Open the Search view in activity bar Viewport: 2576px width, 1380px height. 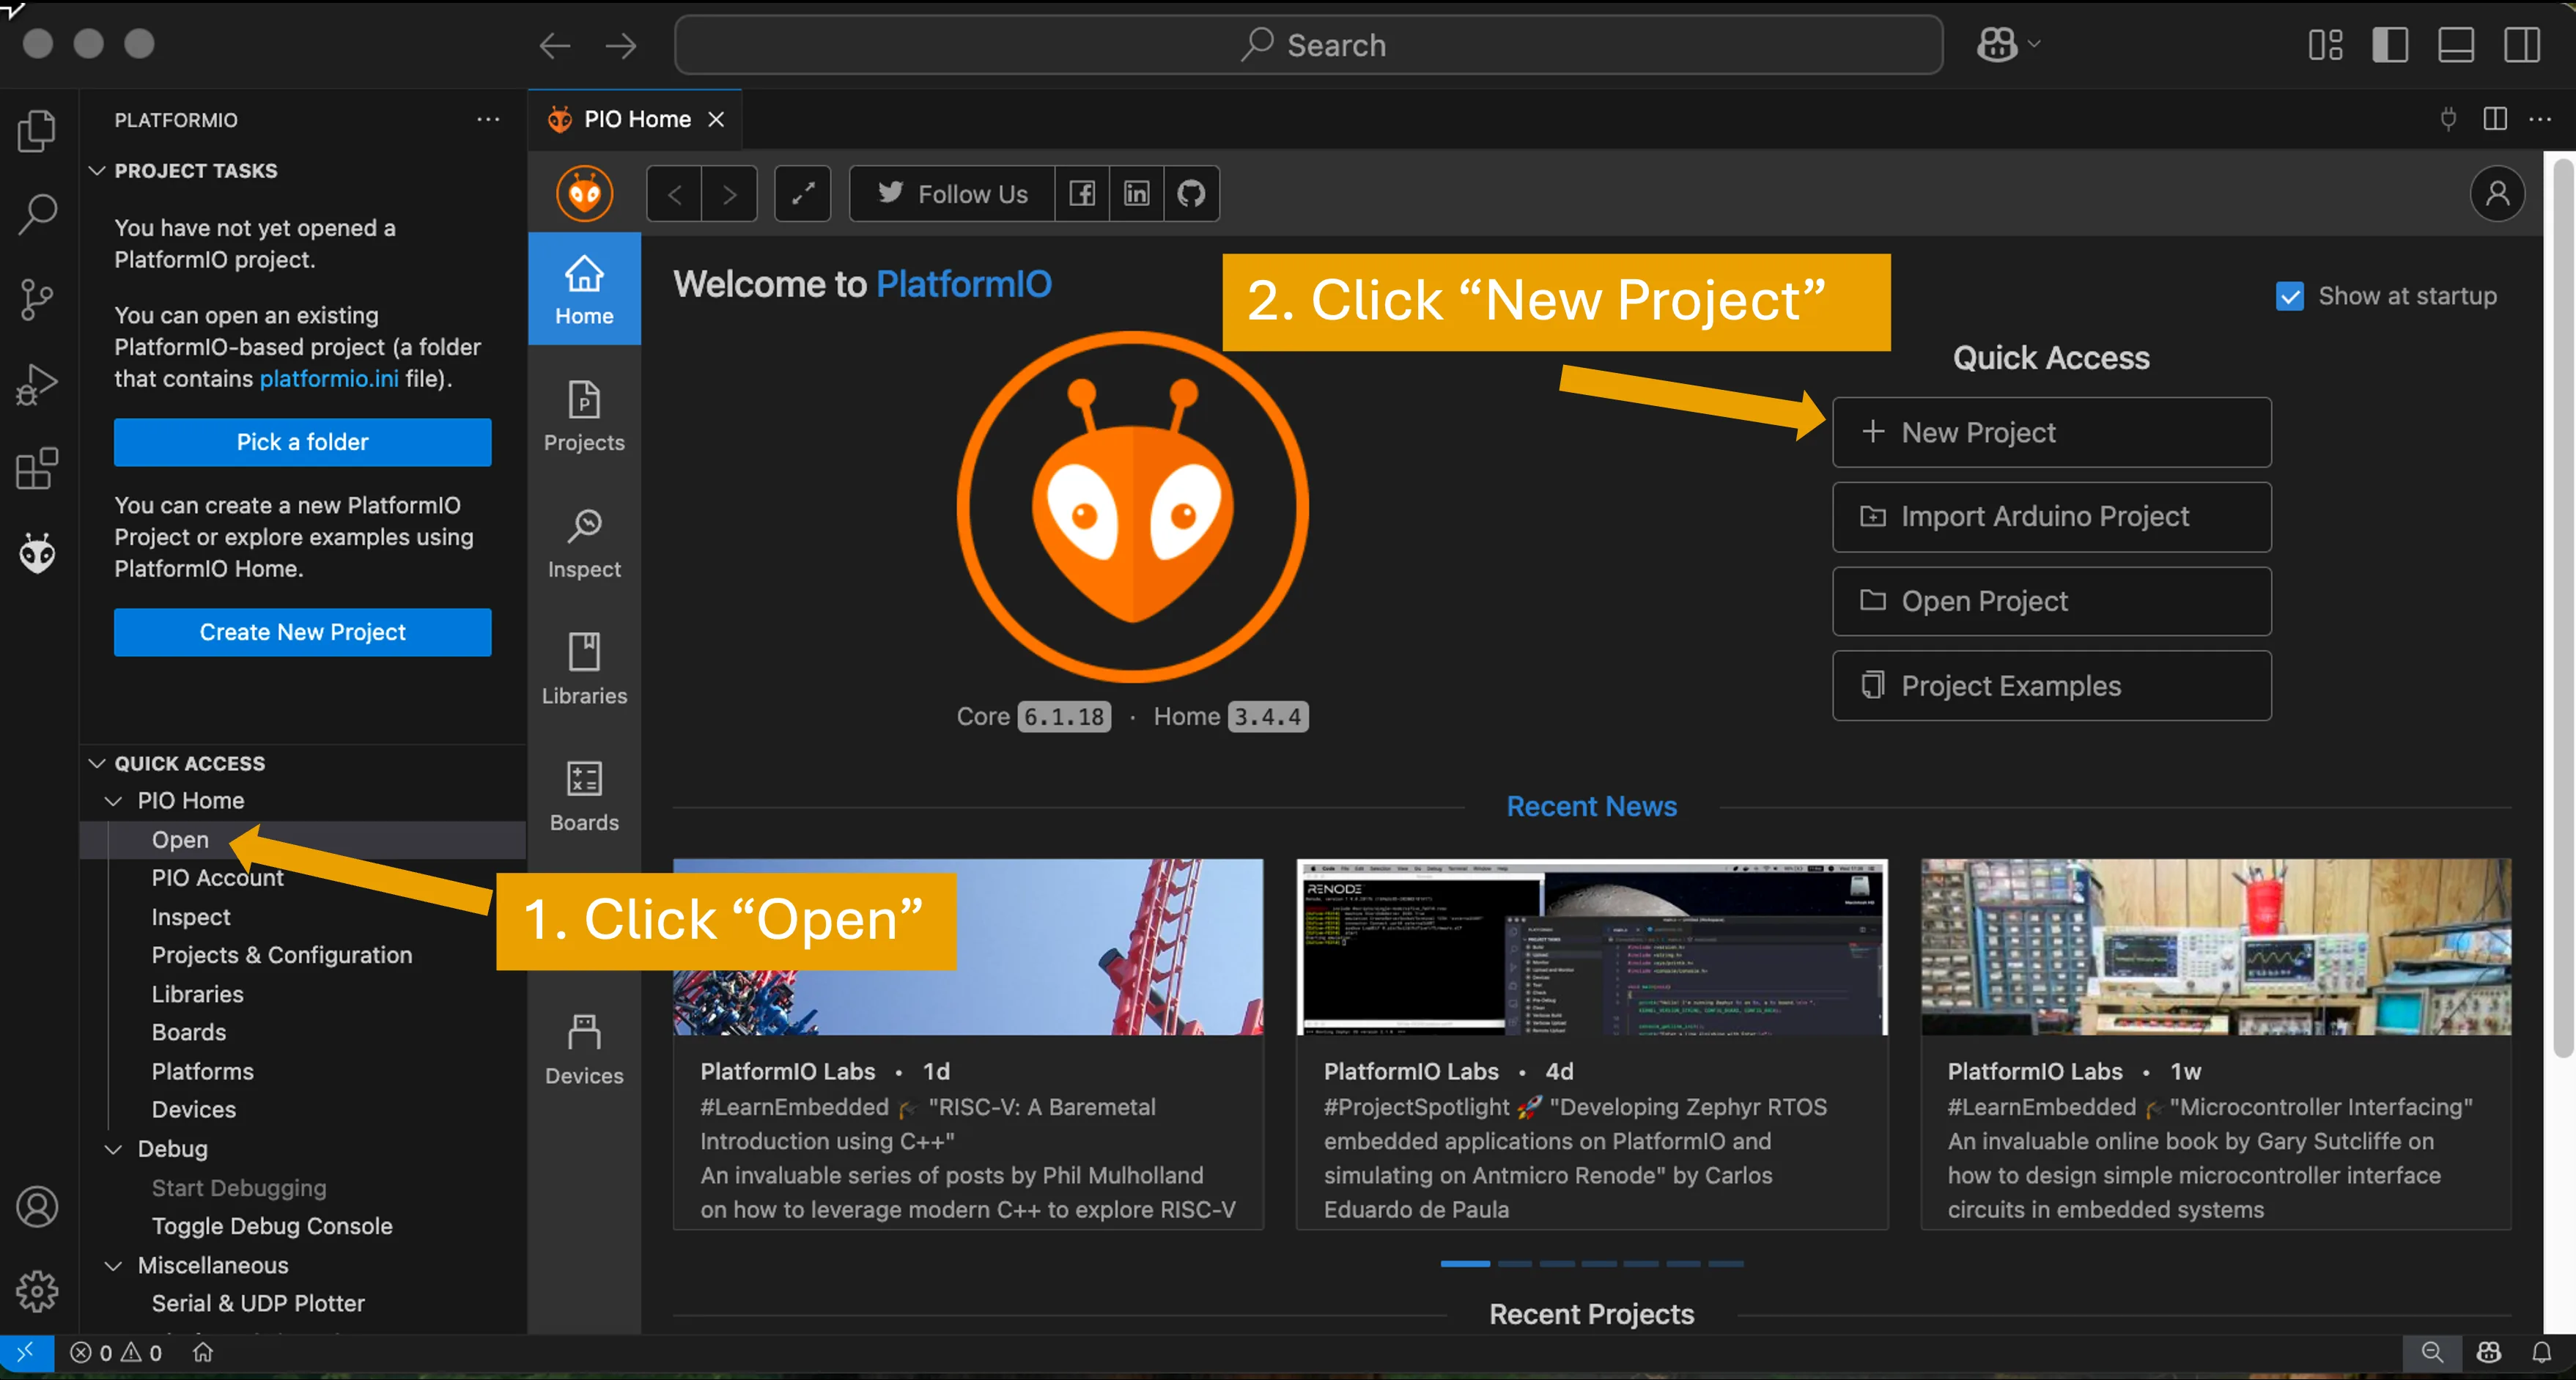click(x=37, y=214)
